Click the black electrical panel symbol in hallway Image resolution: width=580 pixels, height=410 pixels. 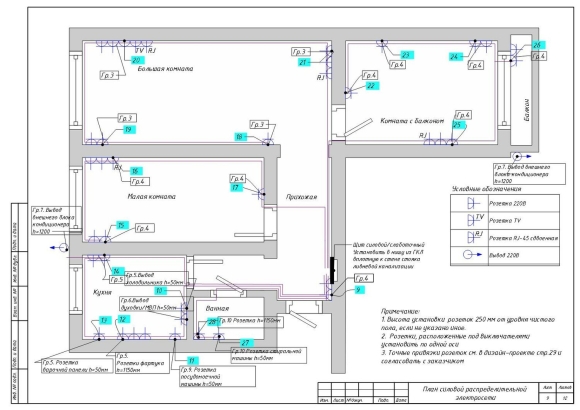point(332,270)
